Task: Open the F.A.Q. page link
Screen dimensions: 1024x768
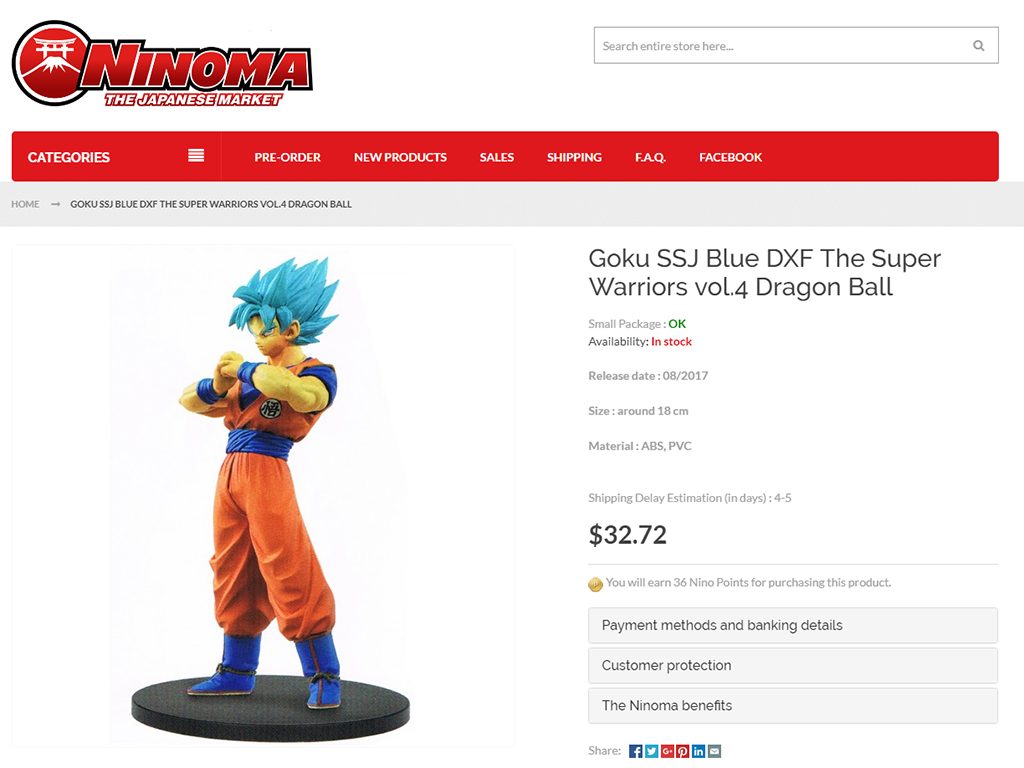Action: pyautogui.click(x=650, y=157)
